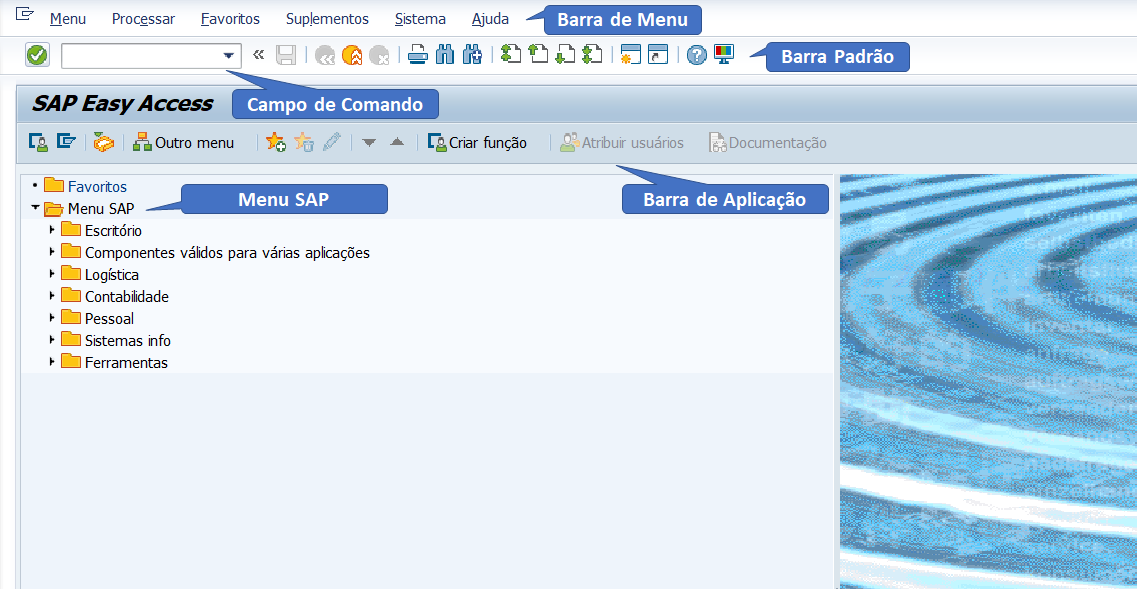The width and height of the screenshot is (1137, 589).
Task: Click the Outro menu button
Action: point(183,143)
